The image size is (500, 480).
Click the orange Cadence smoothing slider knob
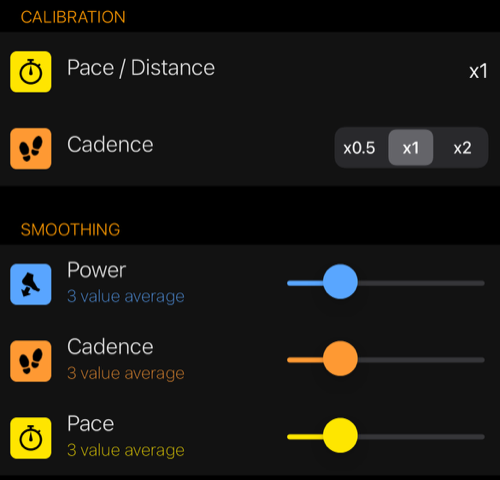coord(340,358)
